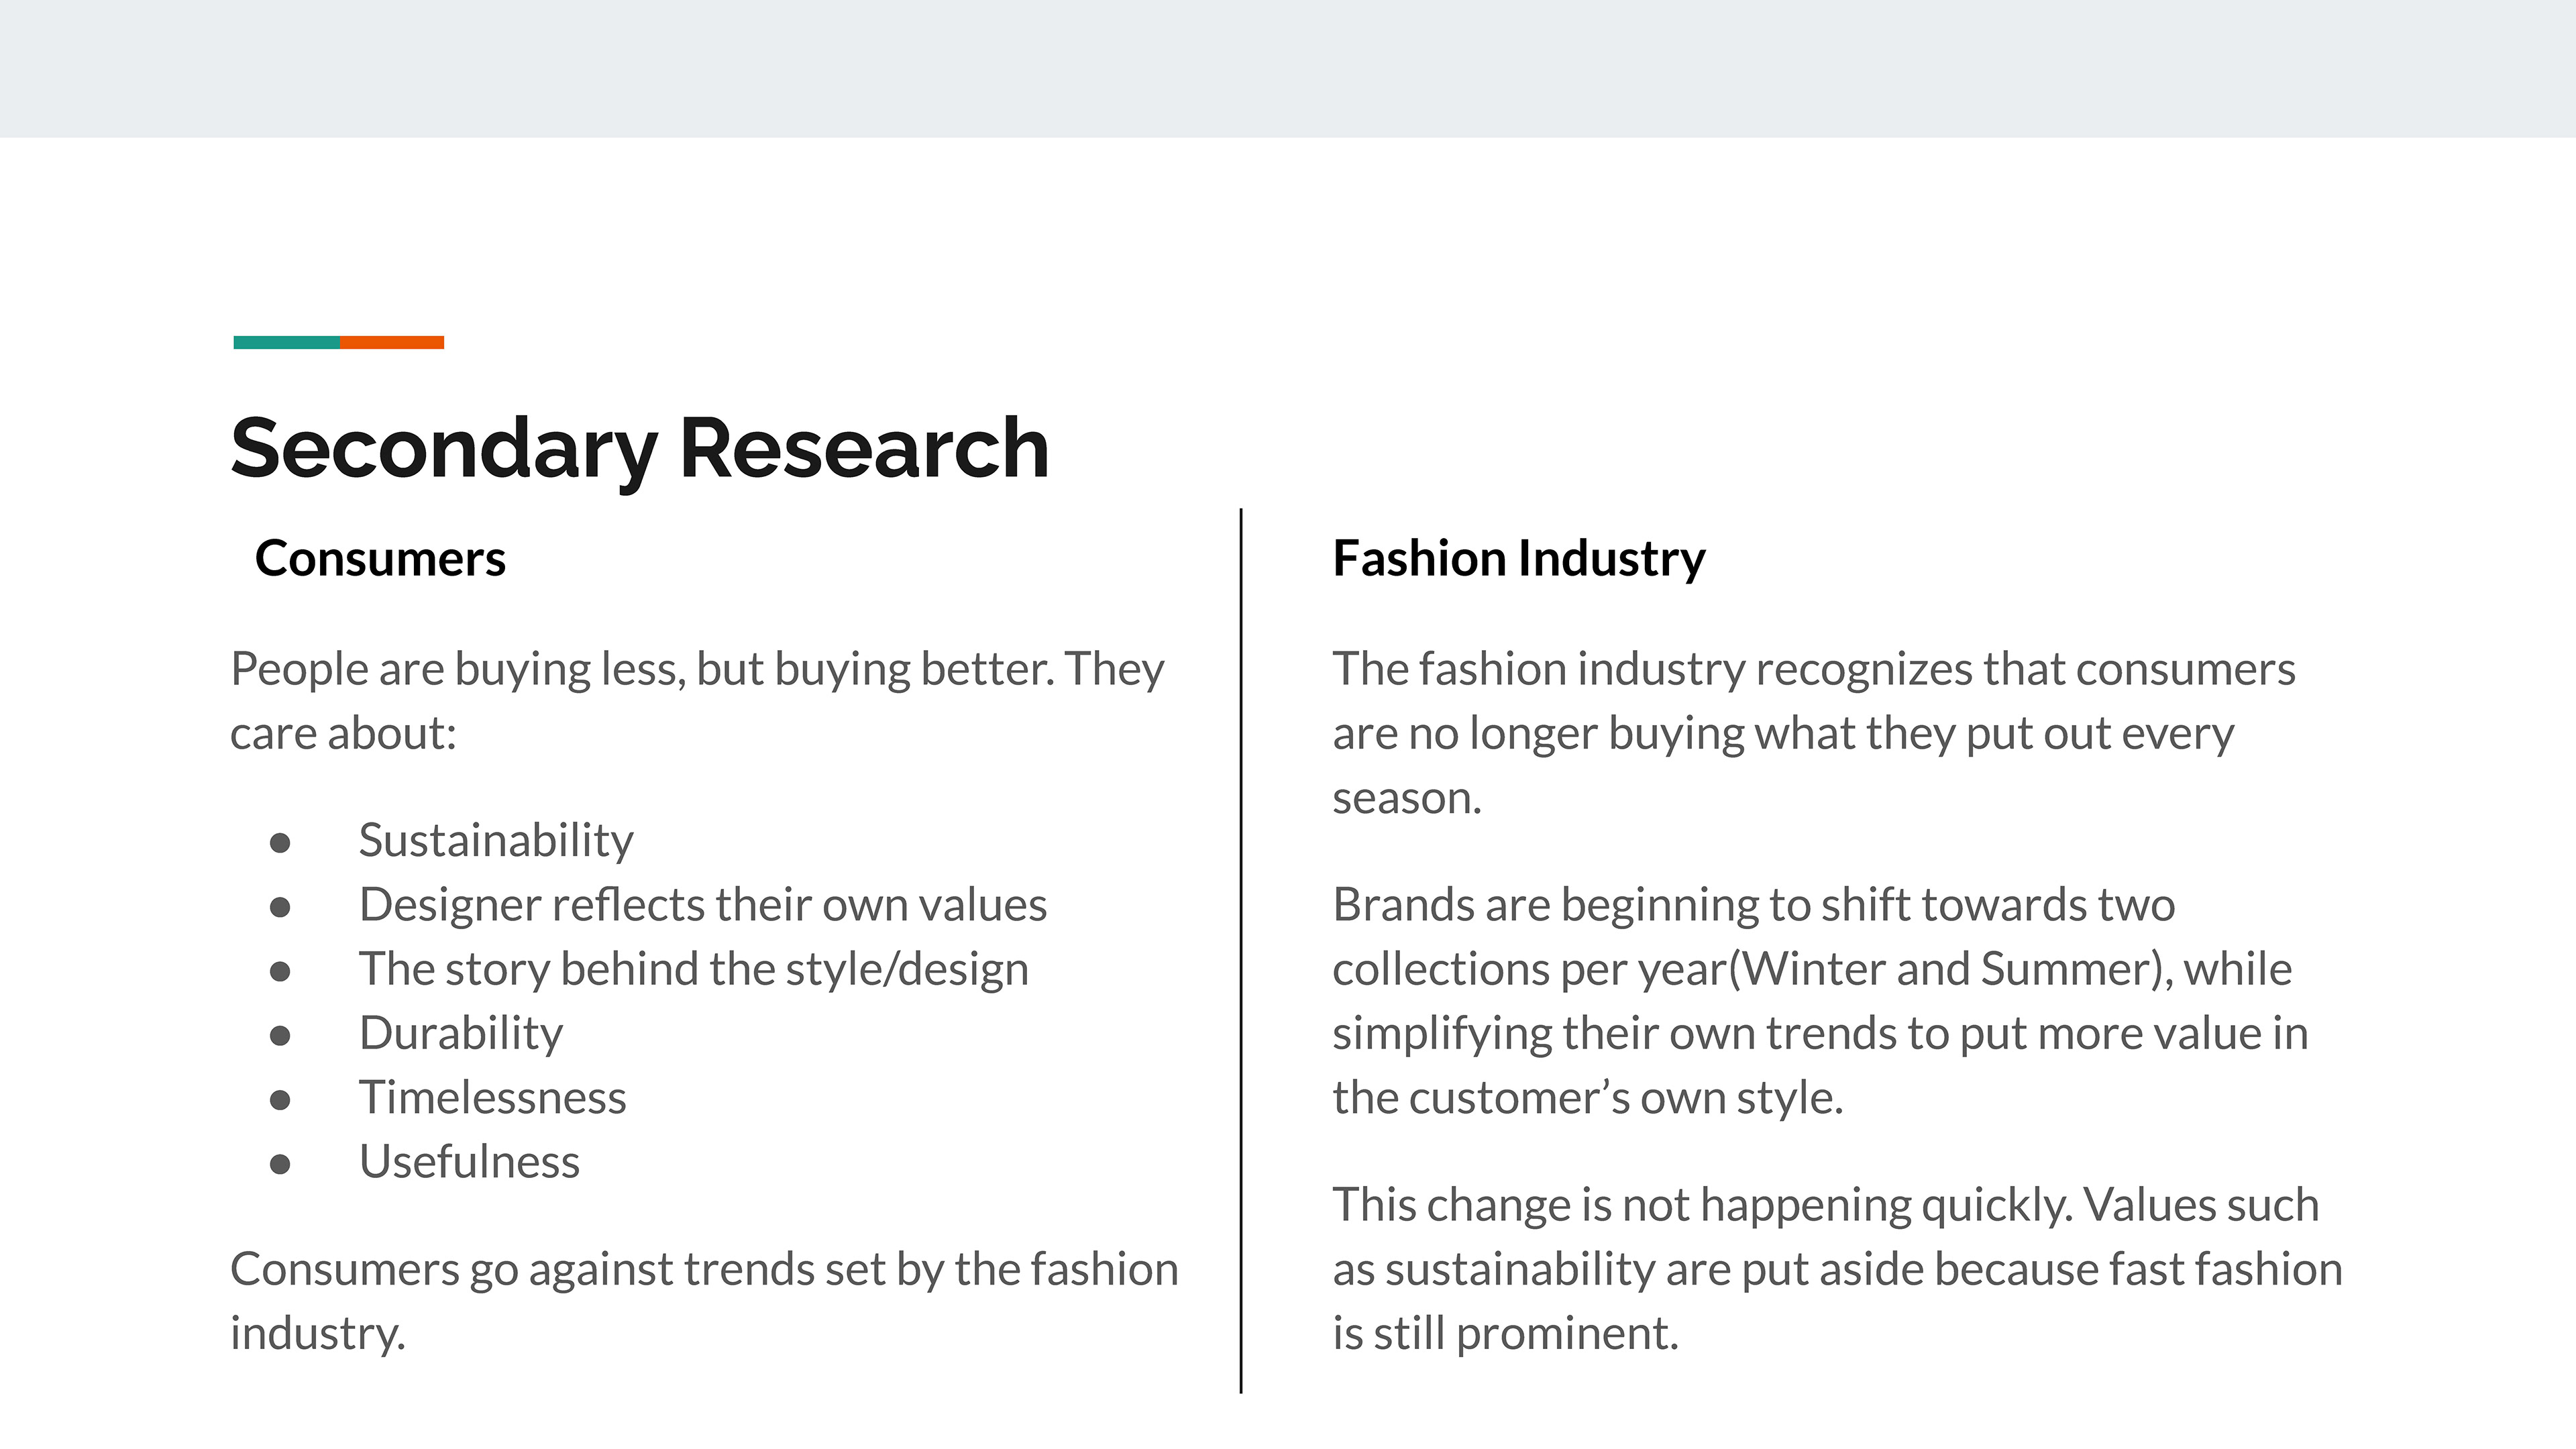Click the Secondary Research slide title
Image resolution: width=2576 pixels, height=1449 pixels.
coord(640,450)
